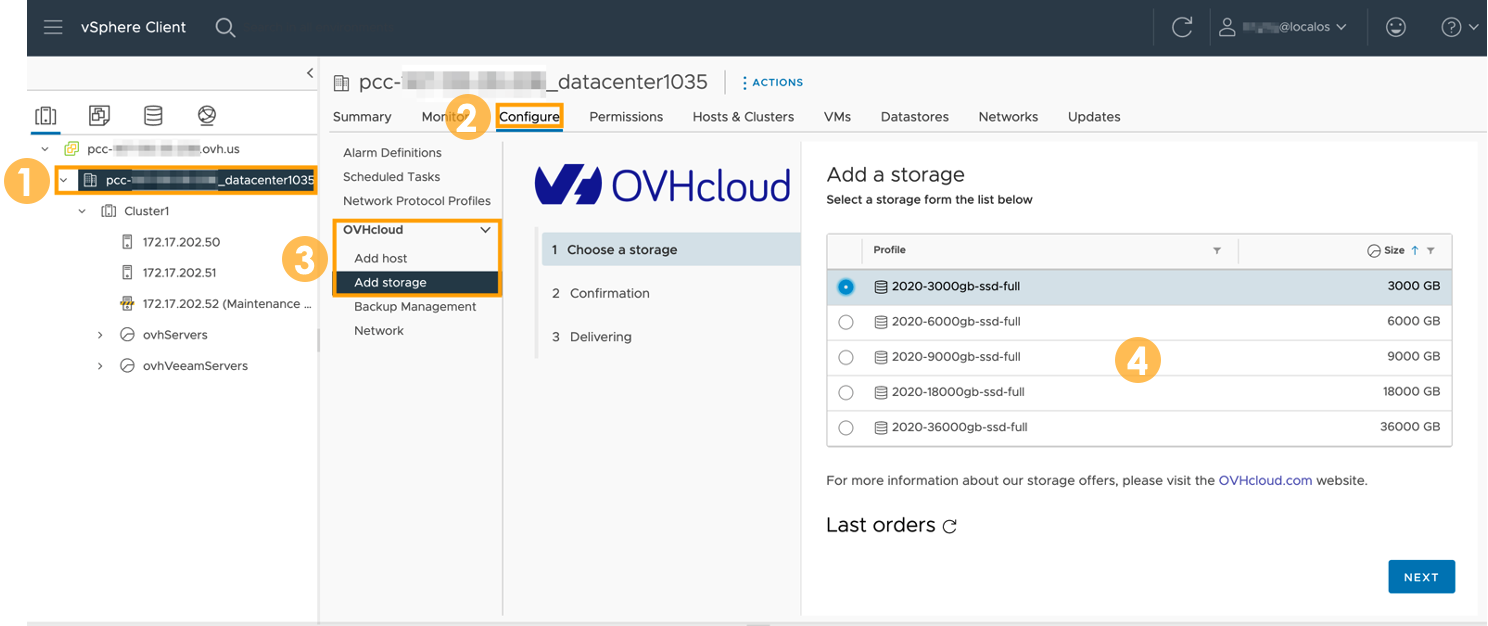Click the search magnifier icon
Viewport: 1488px width, 626px height.
pyautogui.click(x=226, y=27)
